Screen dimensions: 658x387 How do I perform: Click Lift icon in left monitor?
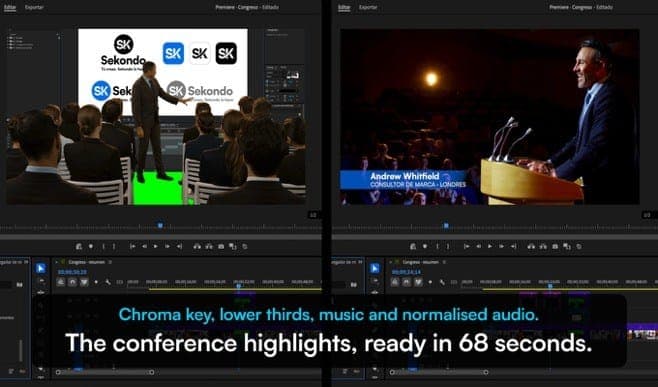pos(197,246)
